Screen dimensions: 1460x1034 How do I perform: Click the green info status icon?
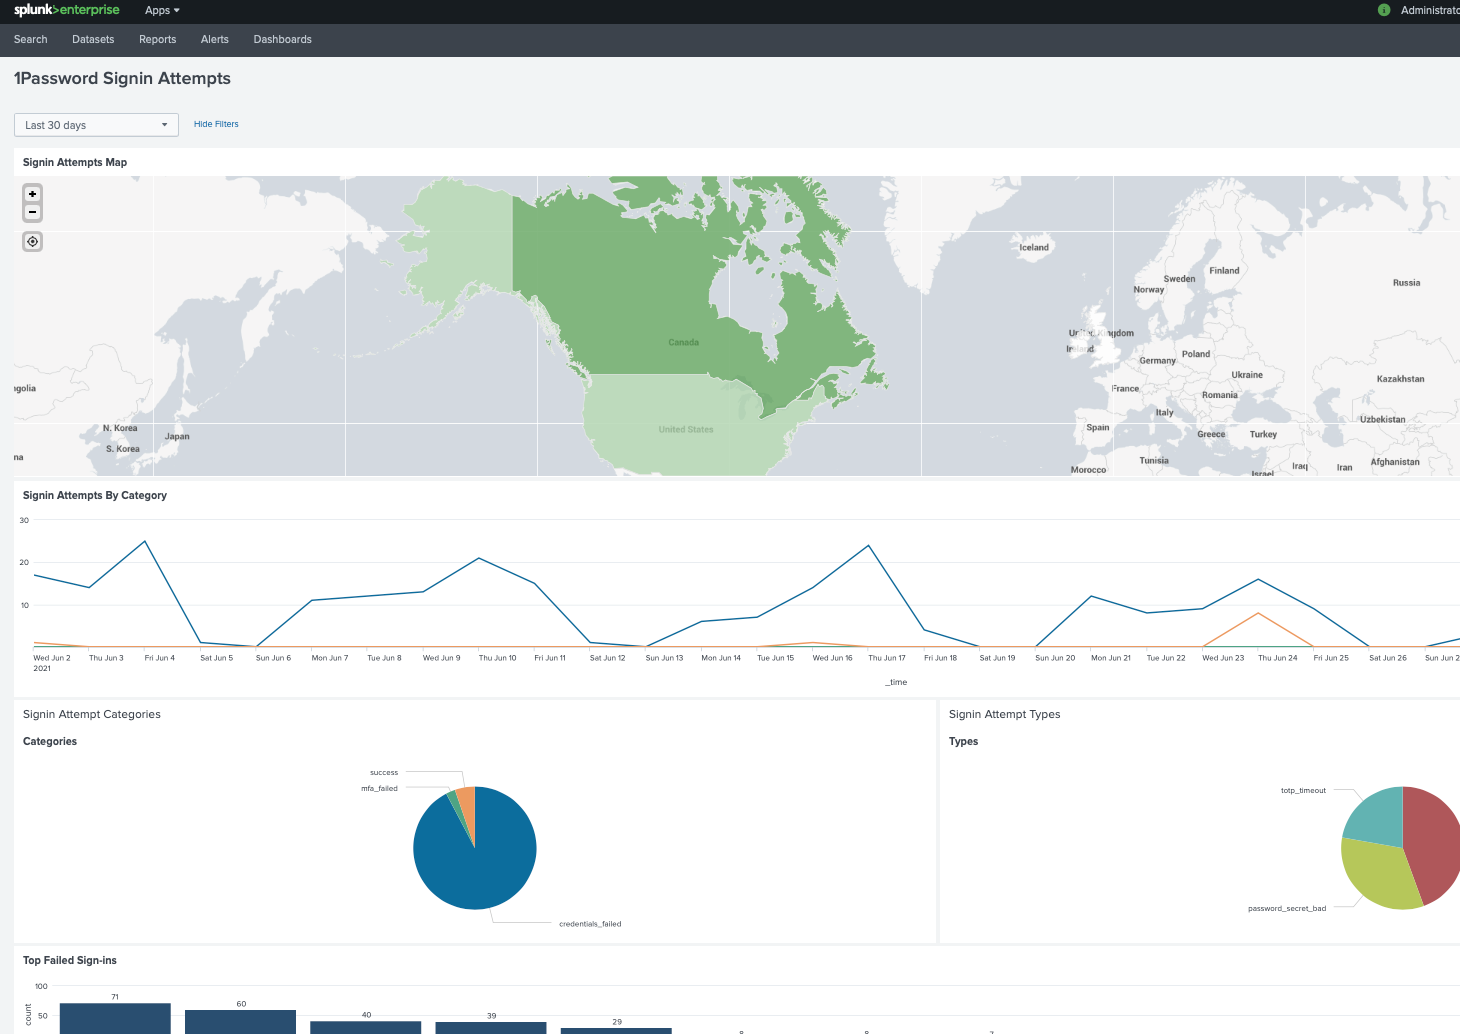[1384, 10]
